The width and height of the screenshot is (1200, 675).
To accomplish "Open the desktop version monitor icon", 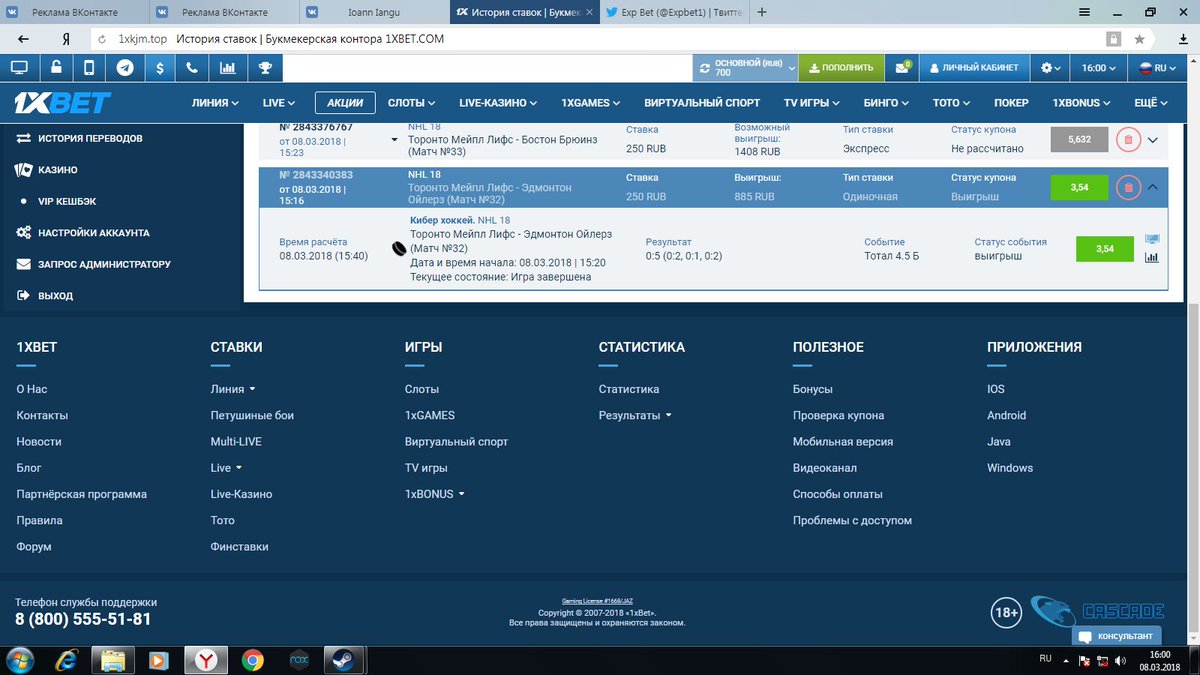I will (19, 68).
